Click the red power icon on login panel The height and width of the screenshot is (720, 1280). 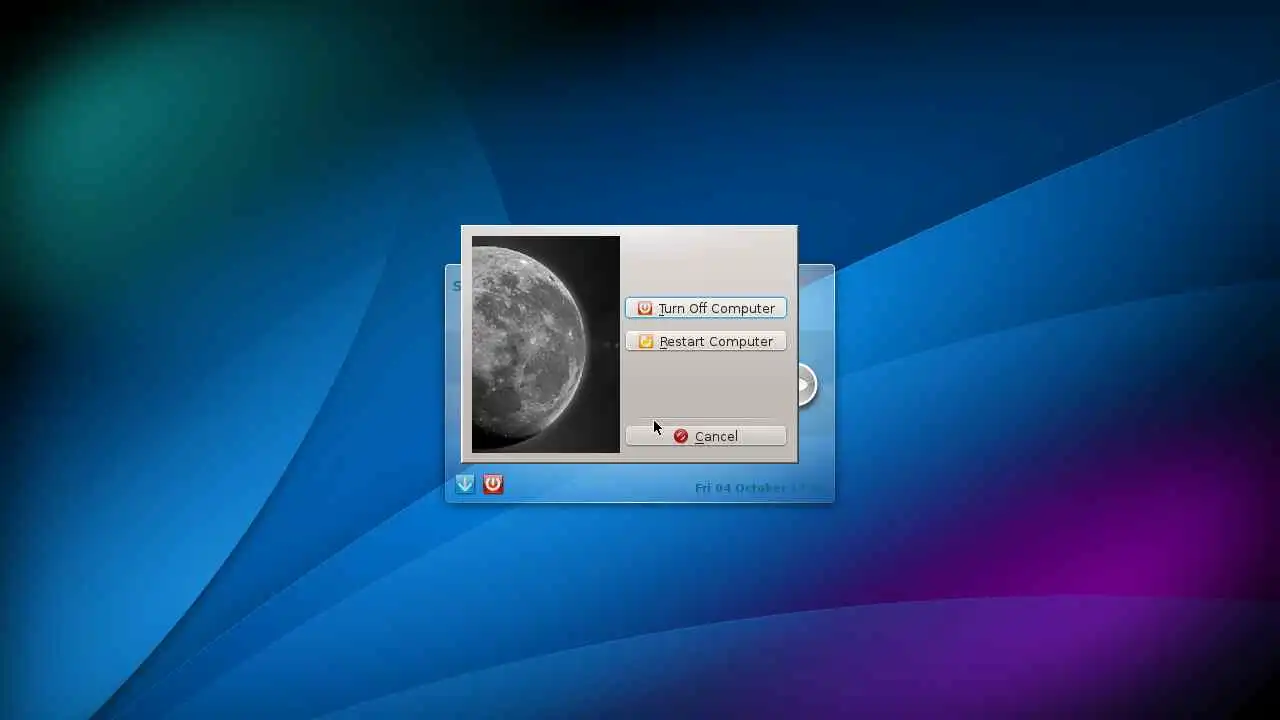pyautogui.click(x=493, y=484)
